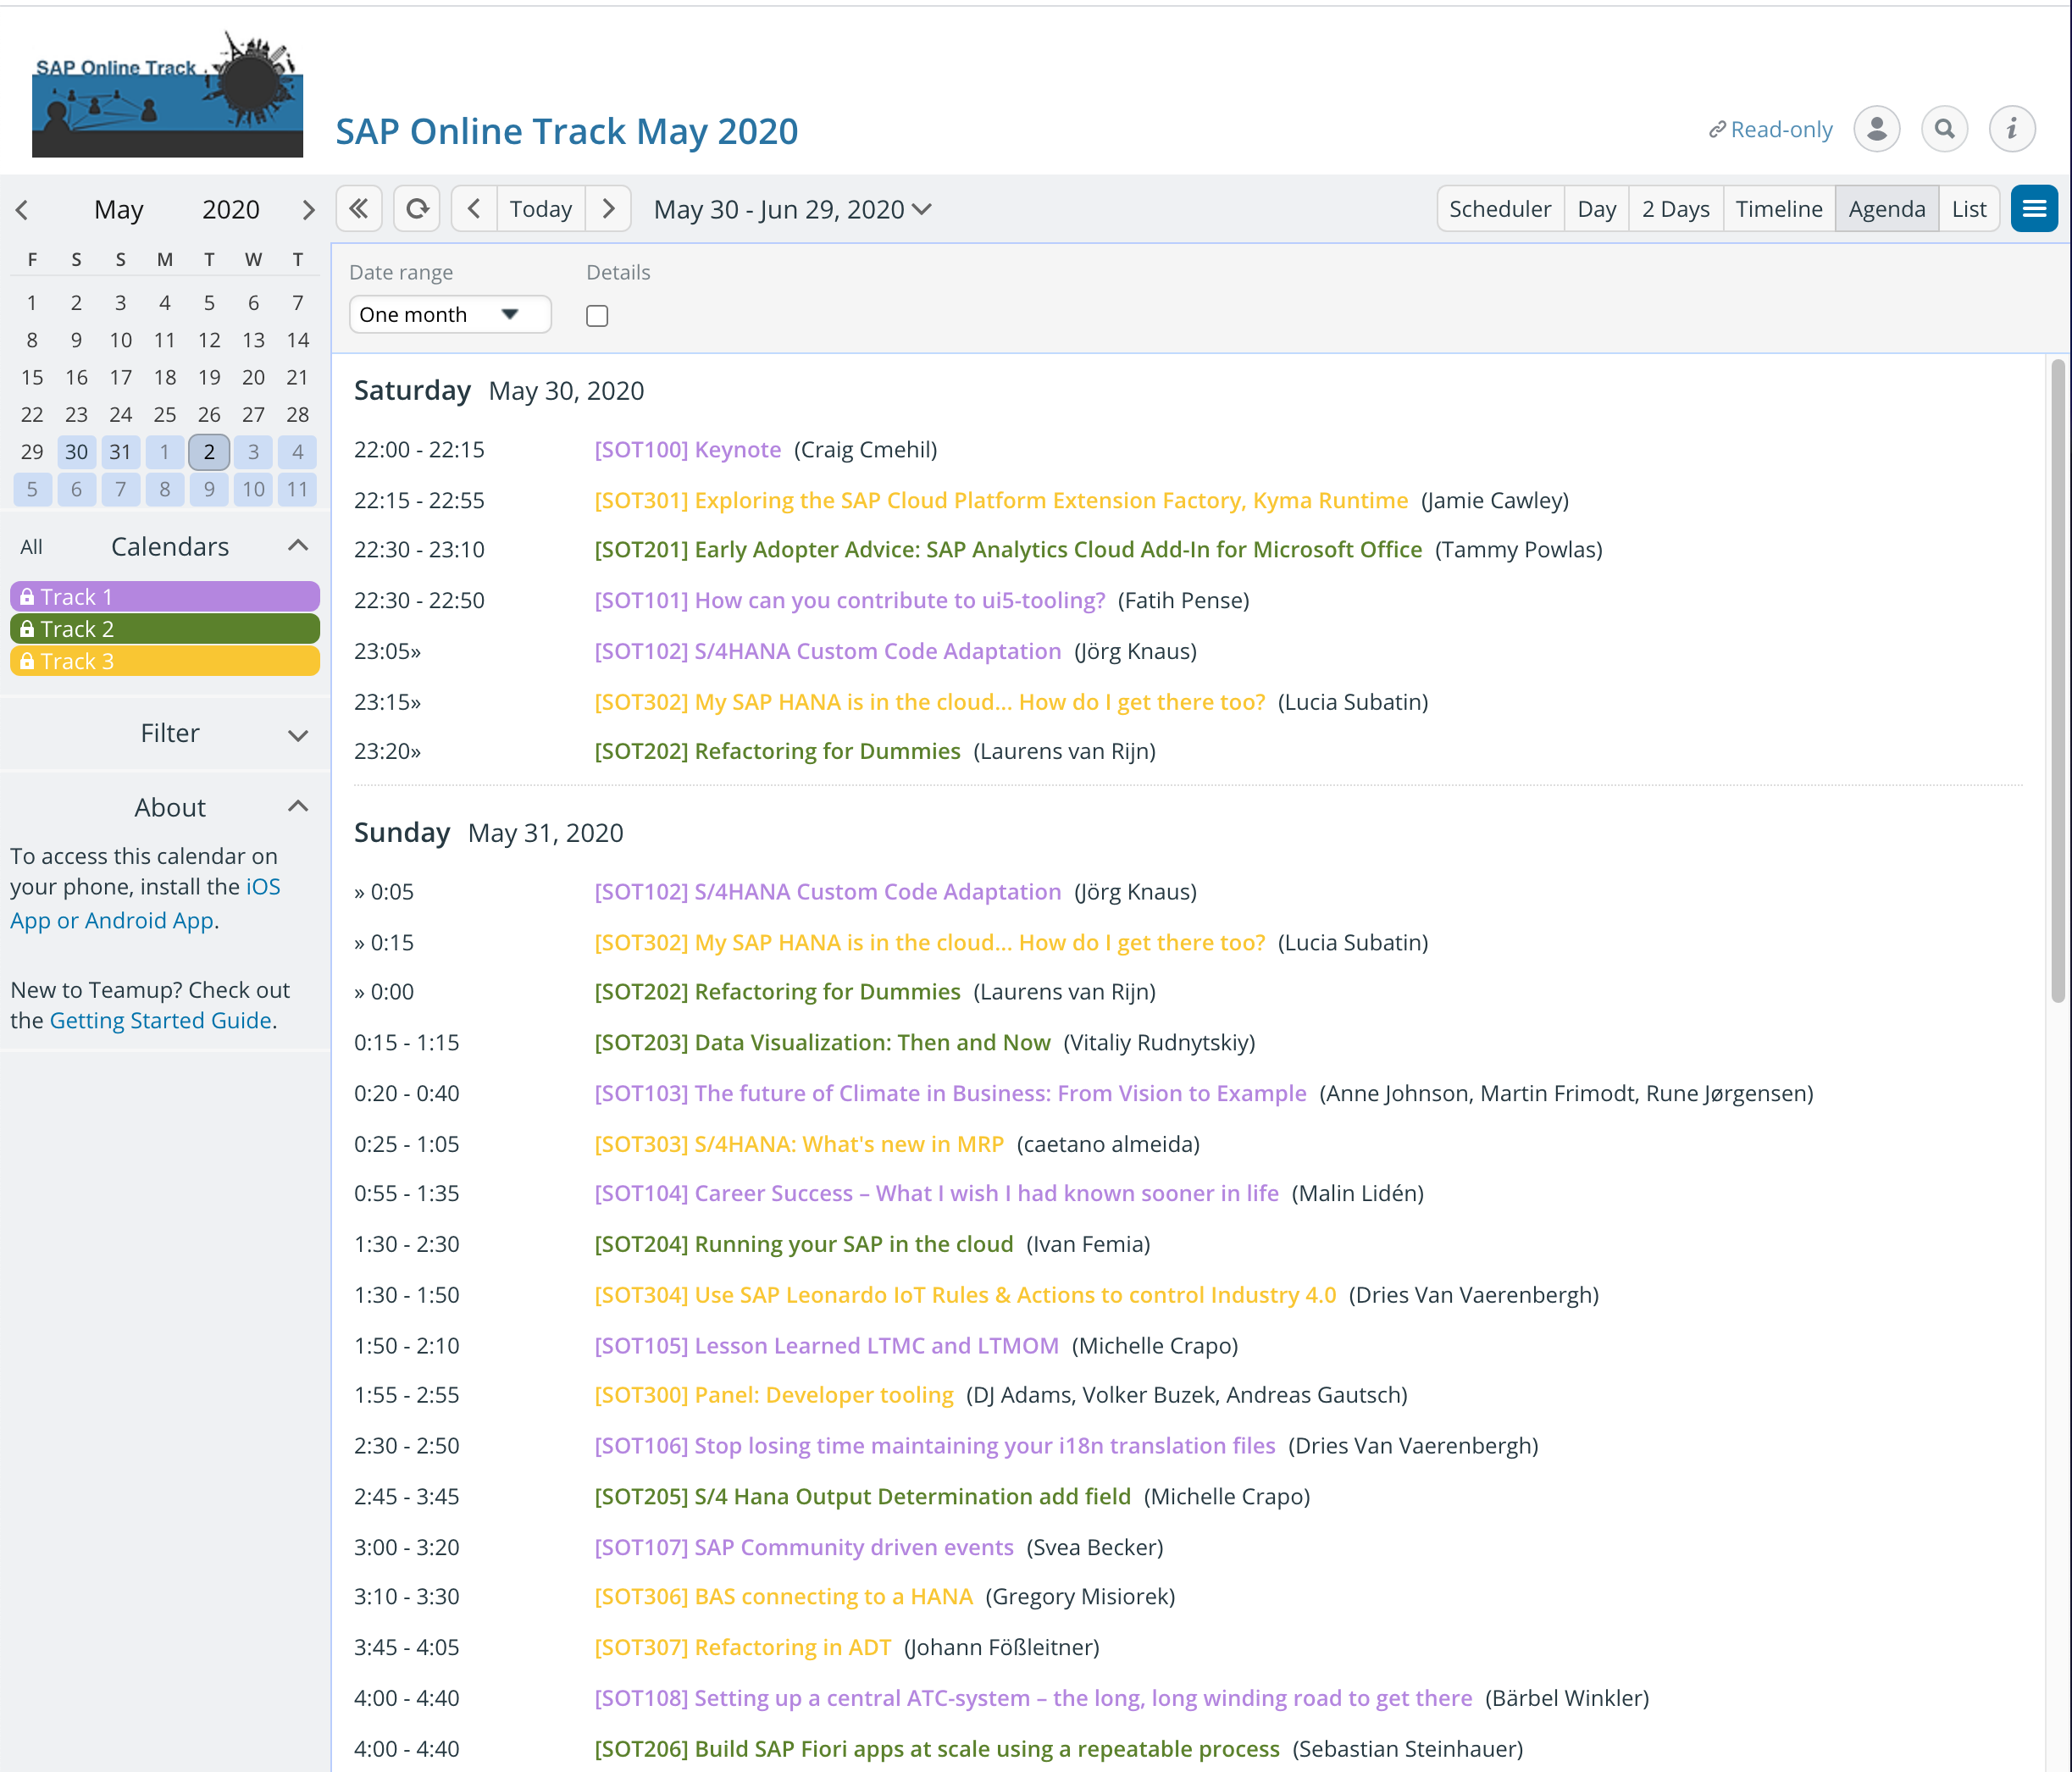Click the calendar info icon

click(x=2012, y=129)
